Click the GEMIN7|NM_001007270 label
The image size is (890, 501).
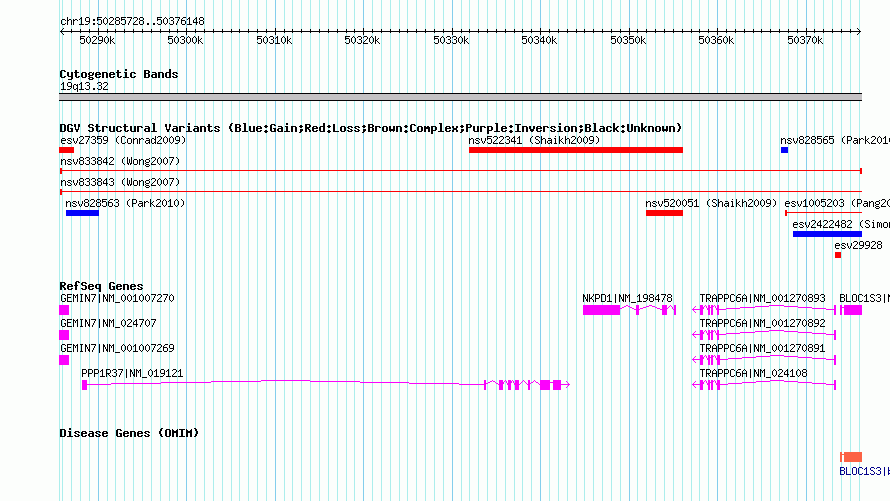point(117,298)
